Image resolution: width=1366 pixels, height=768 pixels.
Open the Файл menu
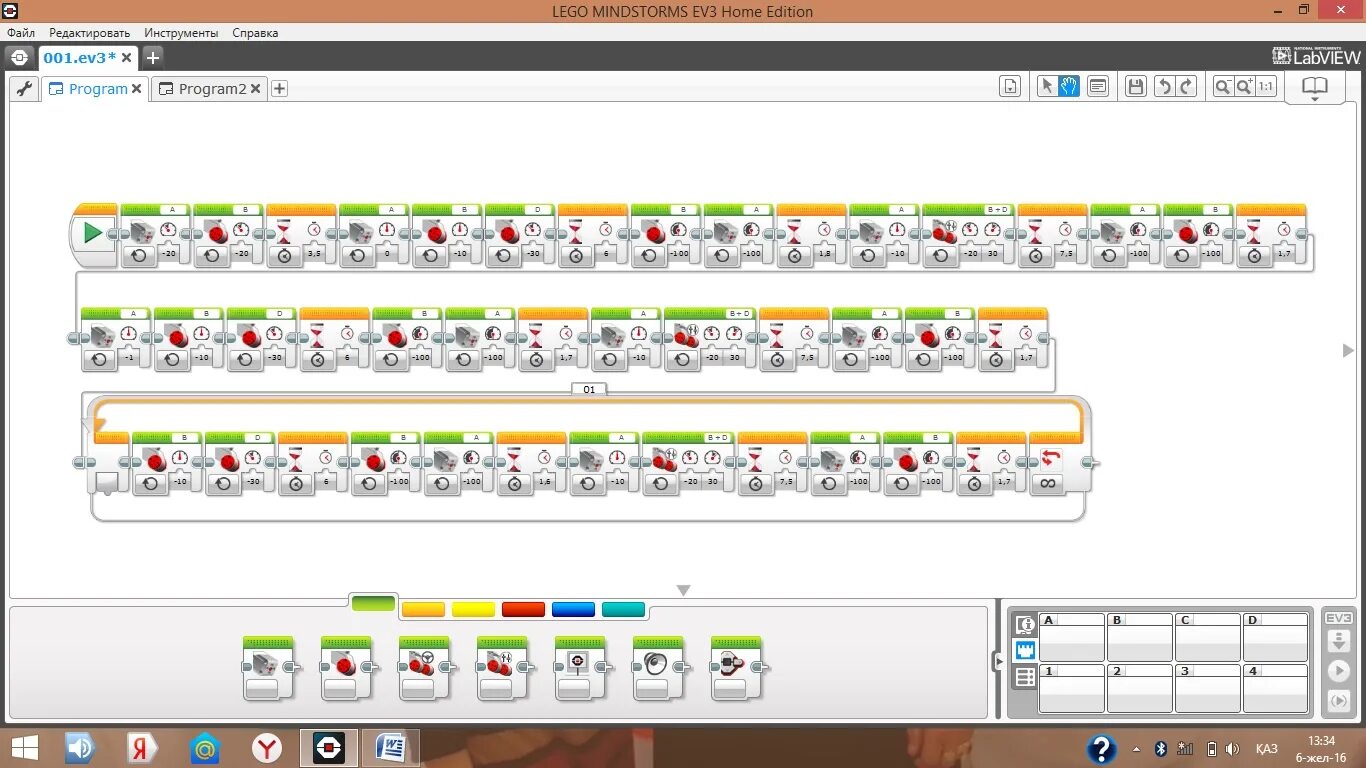tap(21, 33)
